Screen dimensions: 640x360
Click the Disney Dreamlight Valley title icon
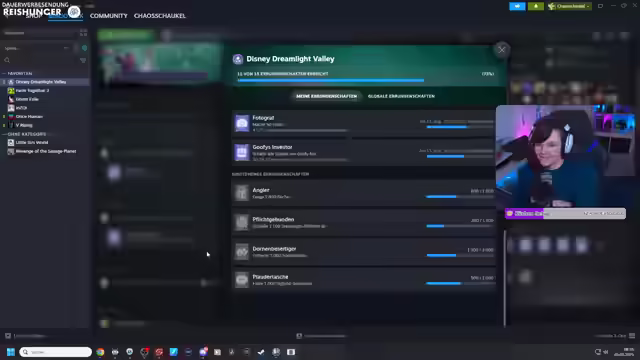pos(238,59)
